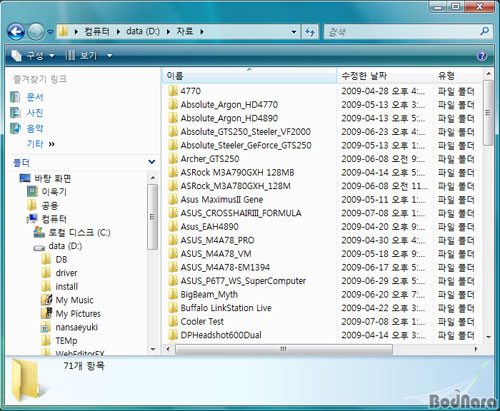
Task: Click file list horizontal scrollbar right arrow
Action: tap(476, 349)
